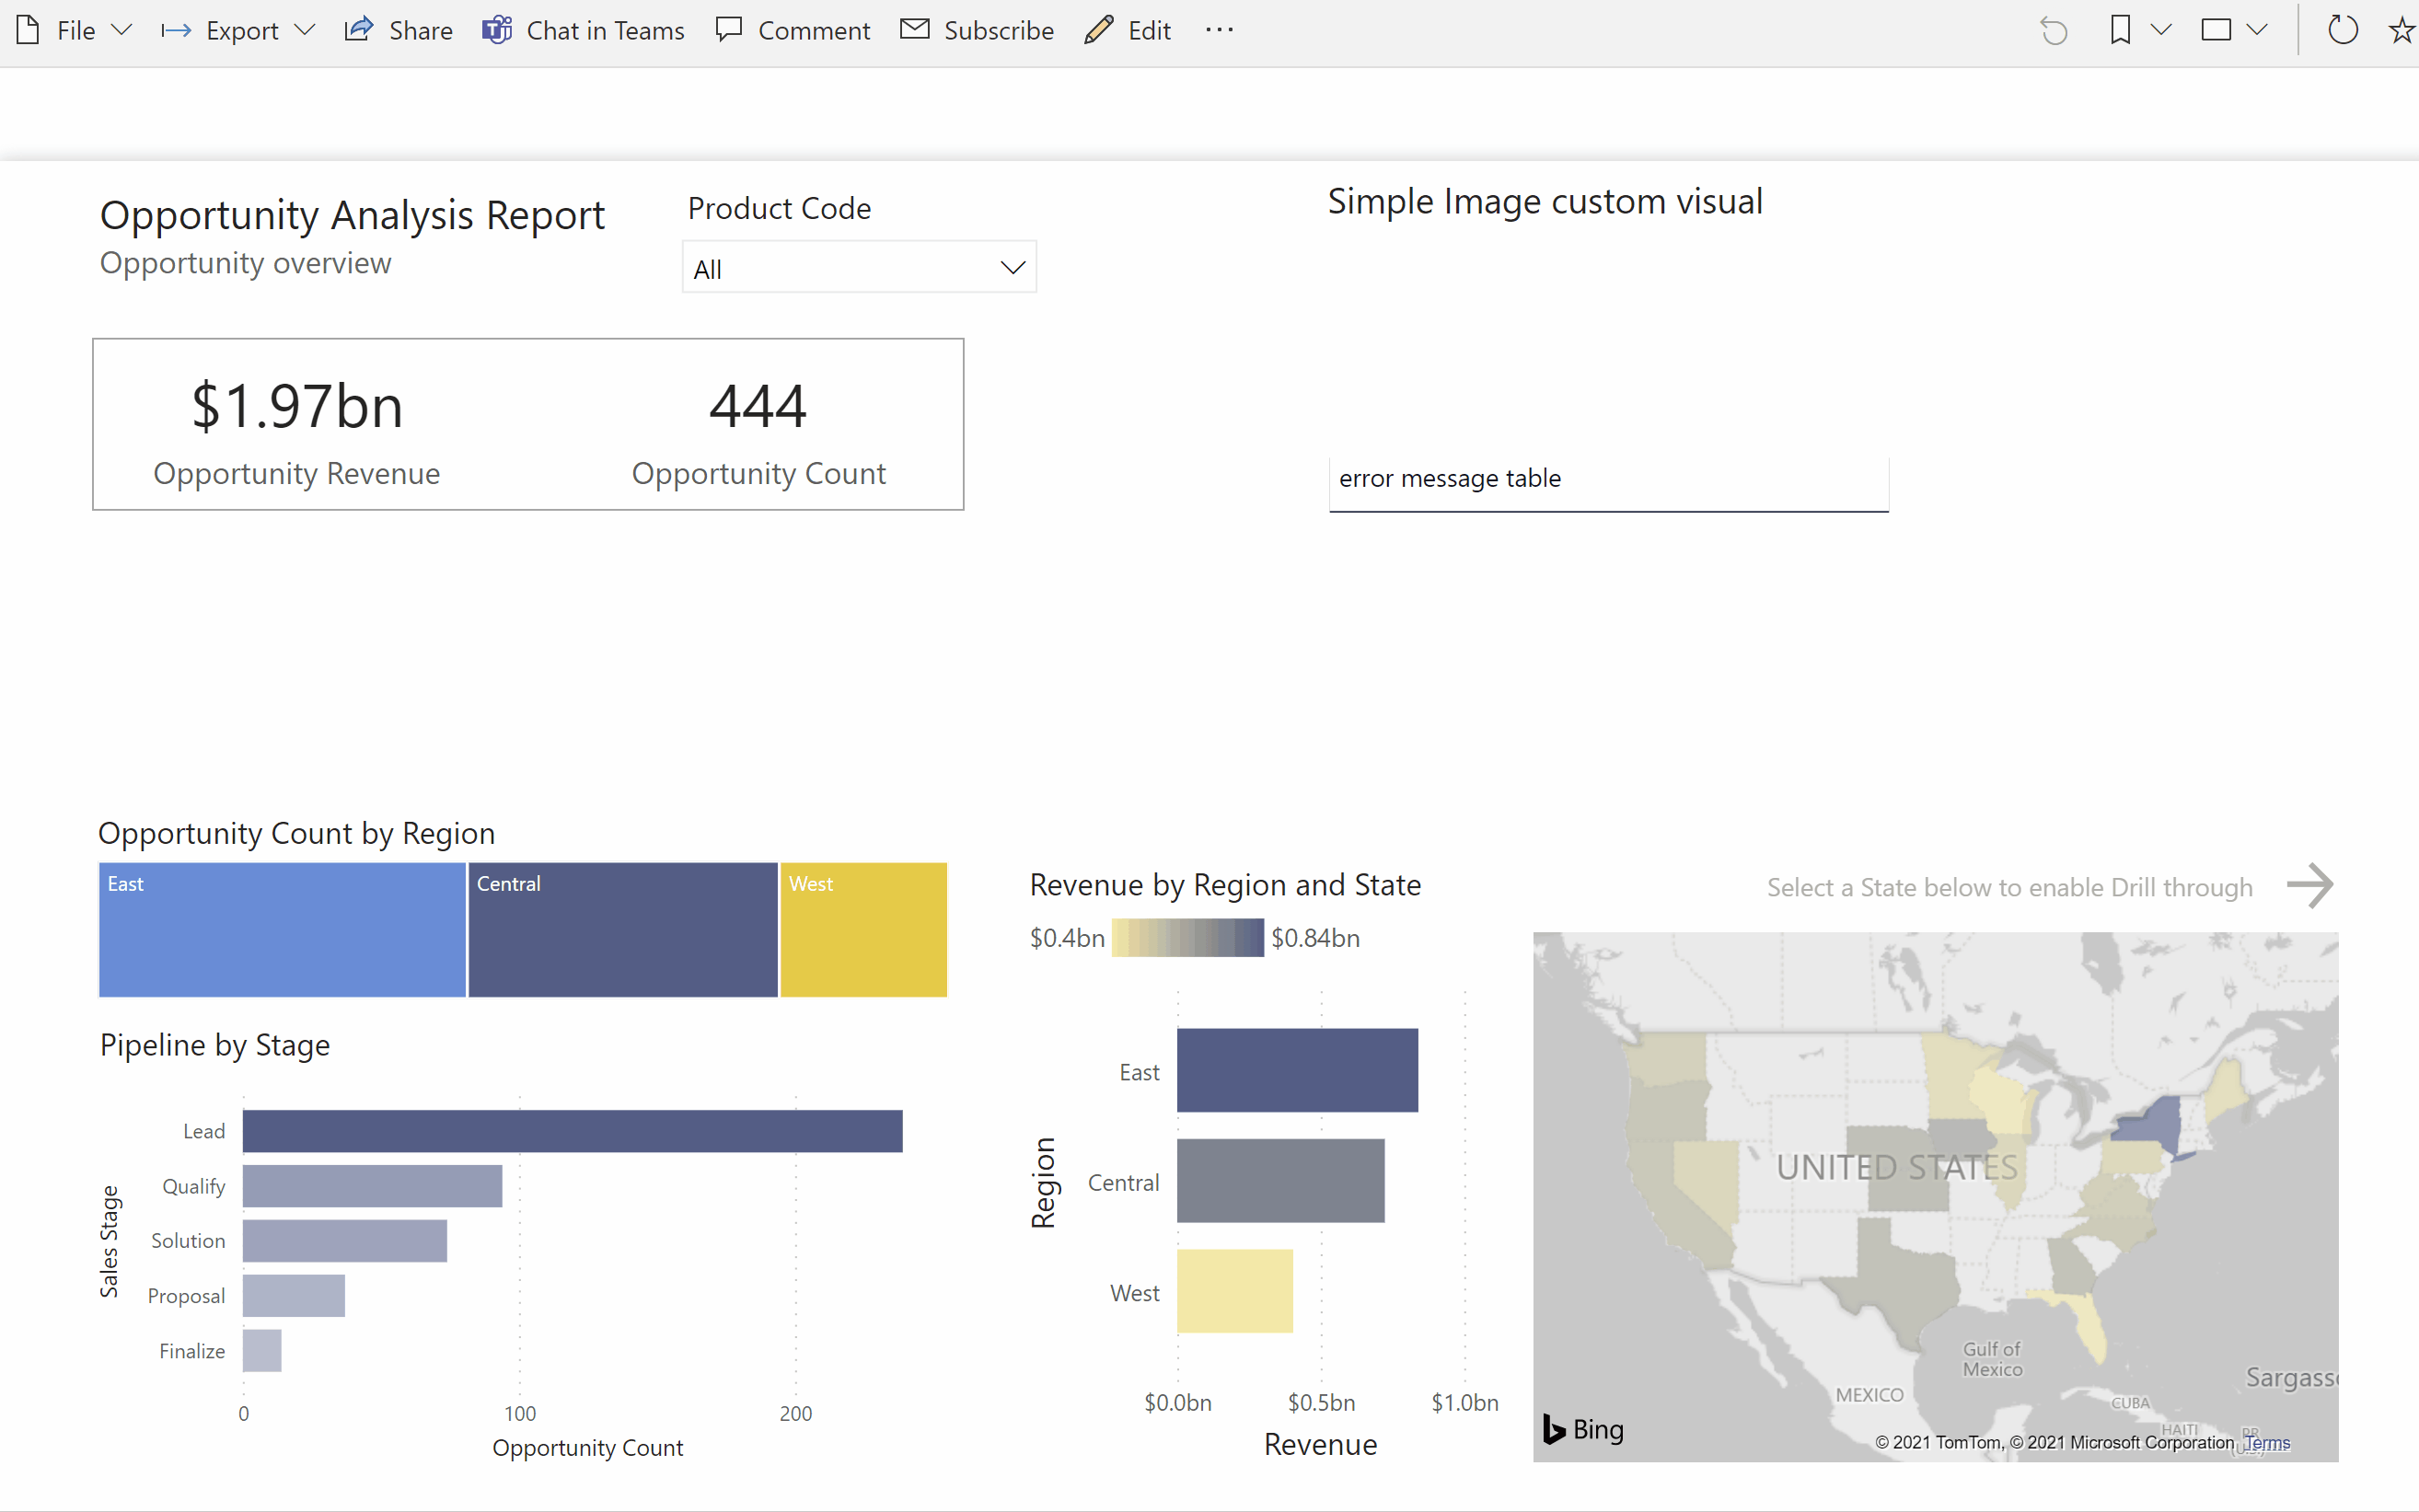Open the Product Code dropdown
The height and width of the screenshot is (1512, 2419).
(x=1012, y=267)
